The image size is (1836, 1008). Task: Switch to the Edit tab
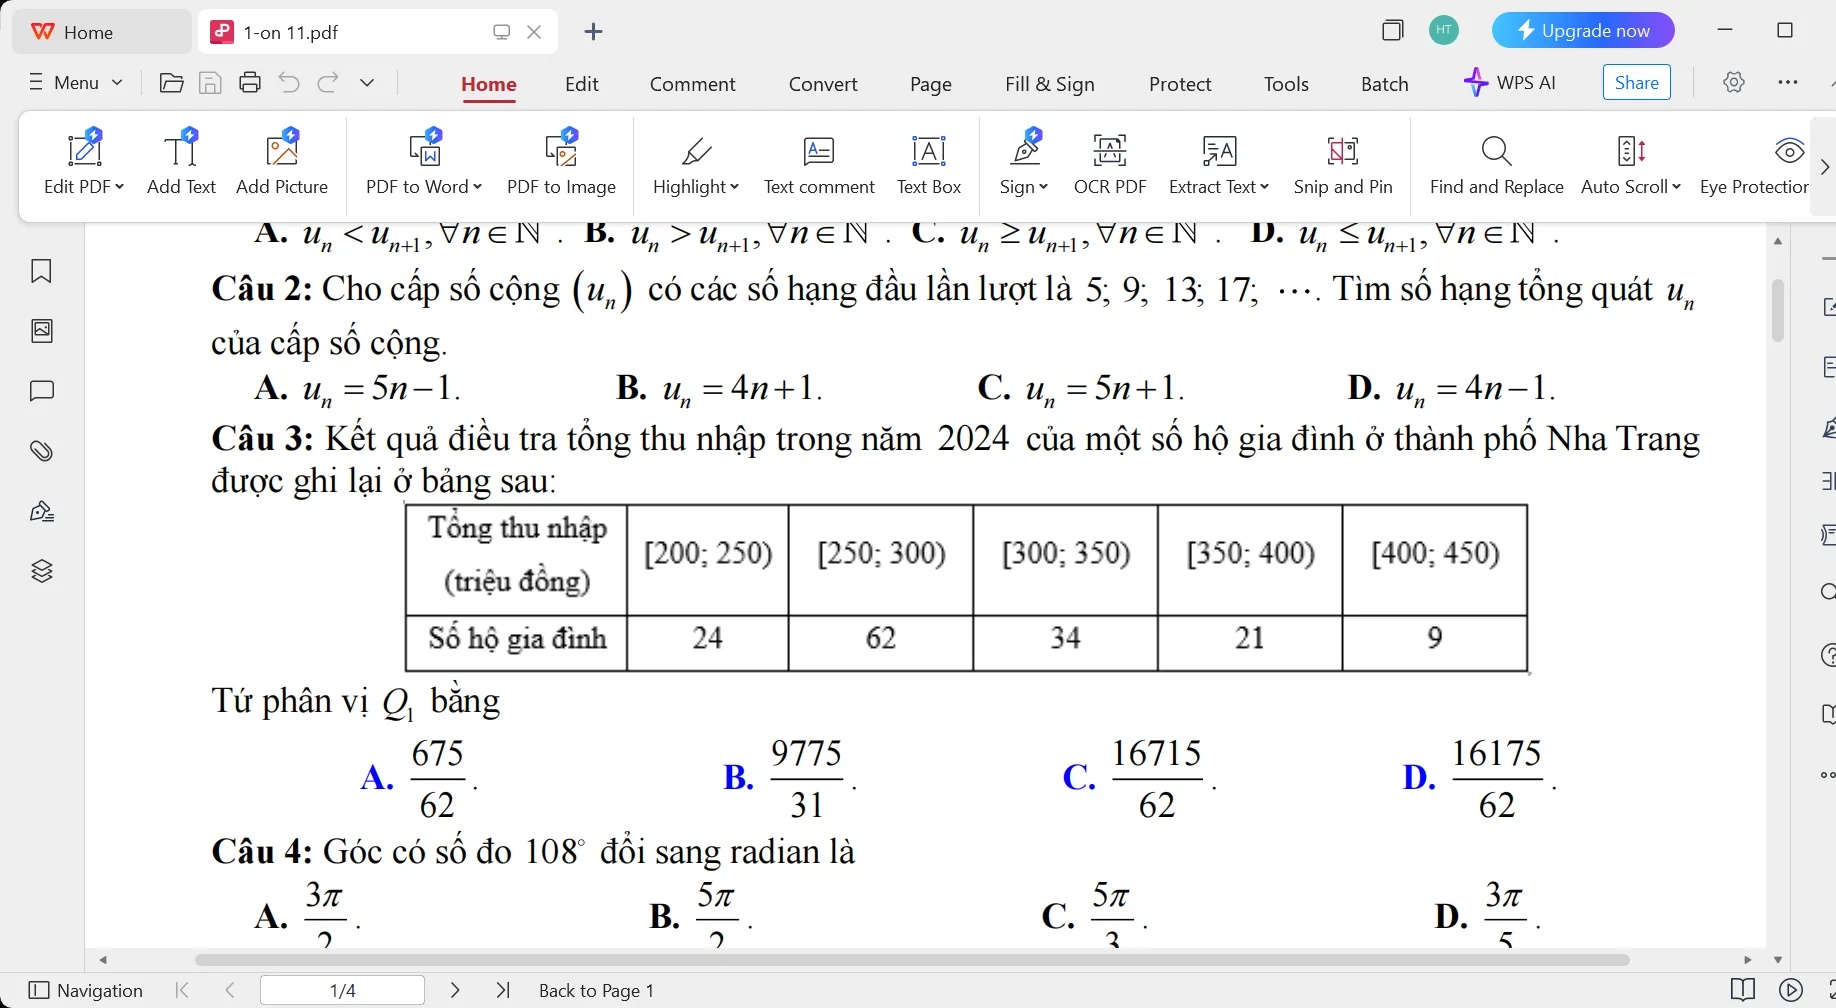[x=582, y=84]
